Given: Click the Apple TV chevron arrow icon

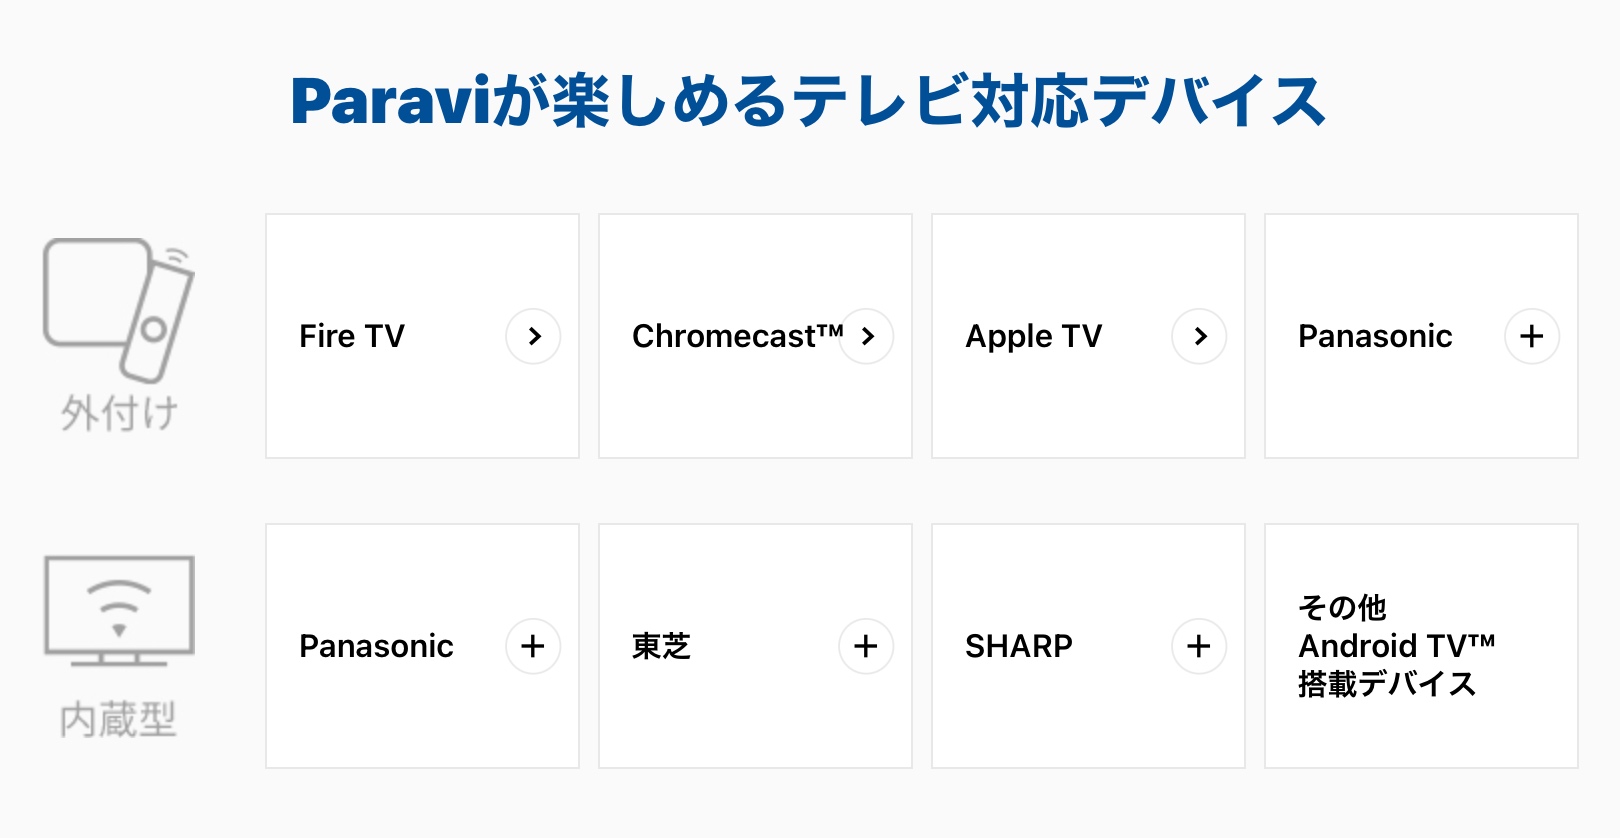Looking at the screenshot, I should pos(1199,336).
